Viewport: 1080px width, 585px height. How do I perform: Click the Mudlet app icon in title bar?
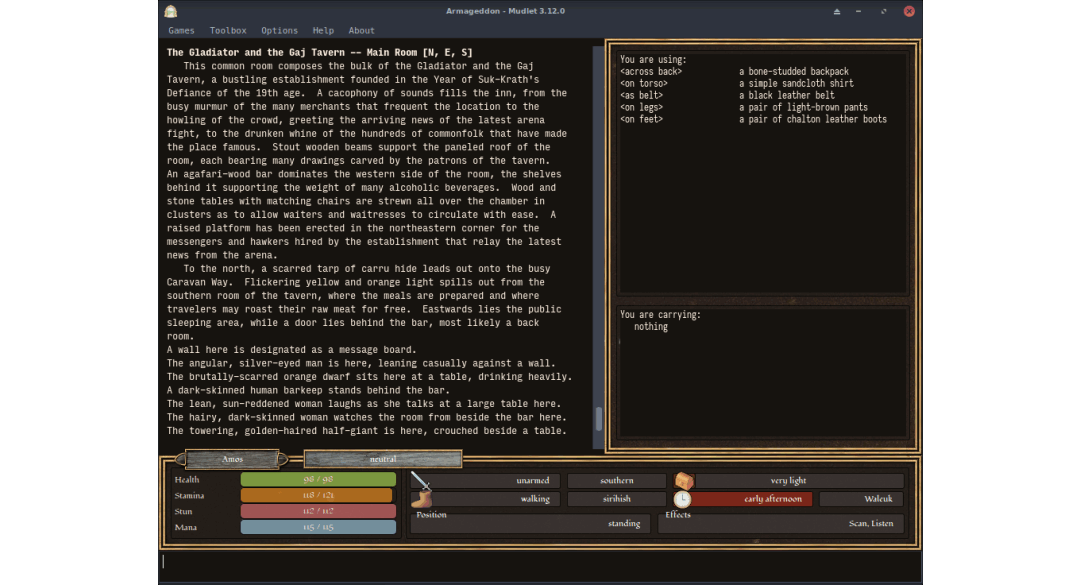(171, 11)
